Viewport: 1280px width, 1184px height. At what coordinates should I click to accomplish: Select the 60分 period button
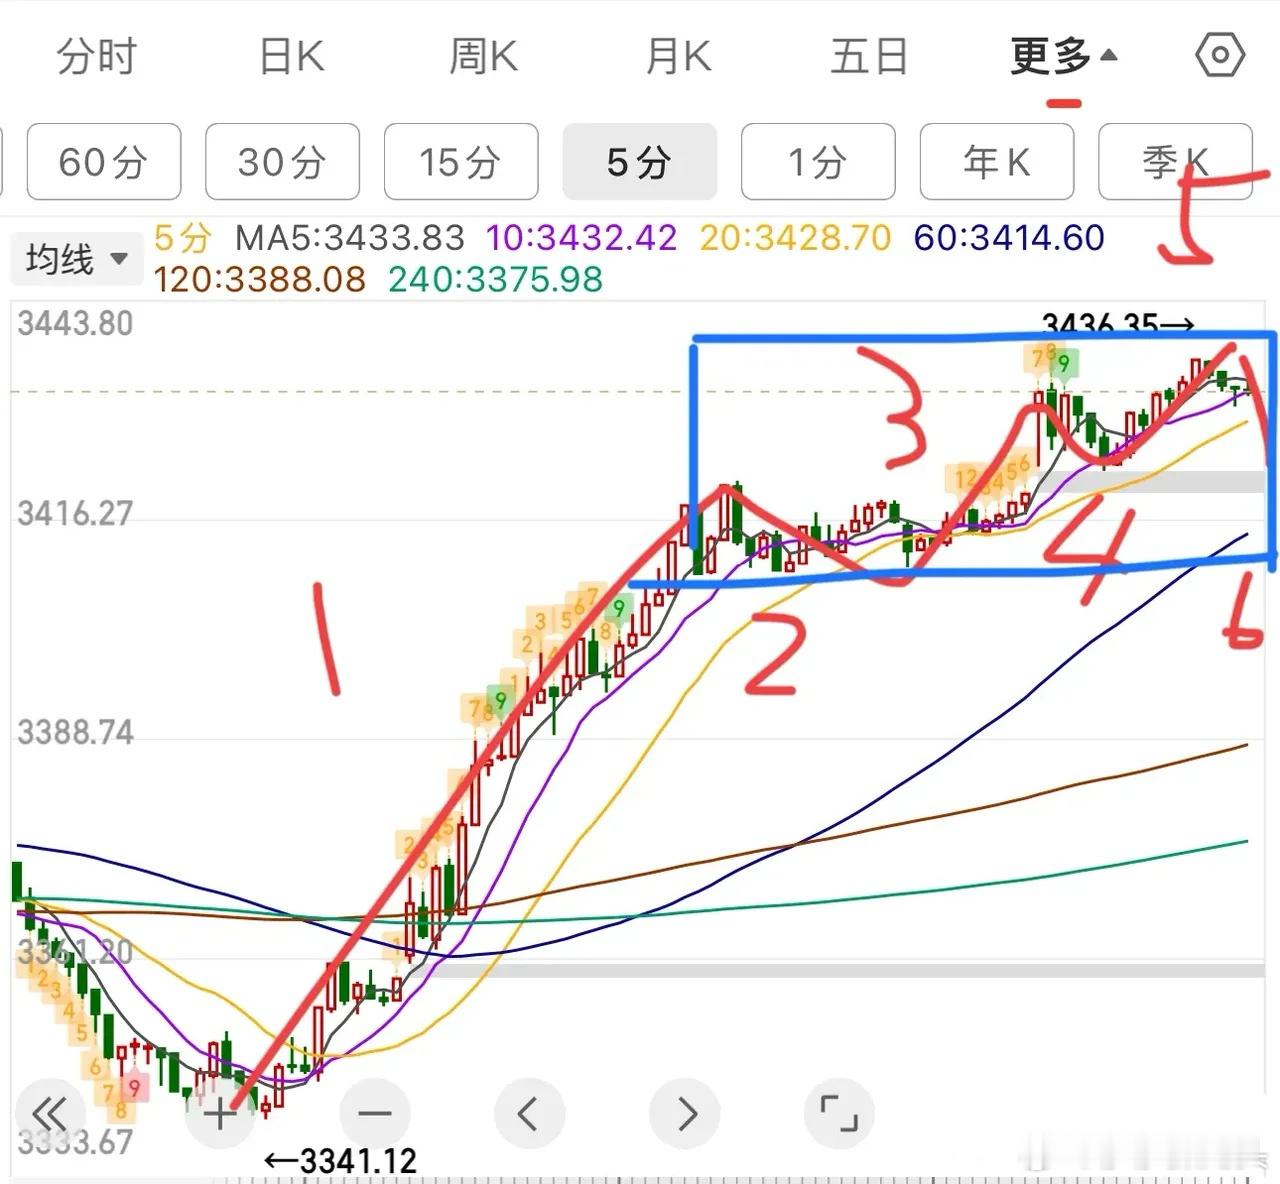[x=103, y=161]
